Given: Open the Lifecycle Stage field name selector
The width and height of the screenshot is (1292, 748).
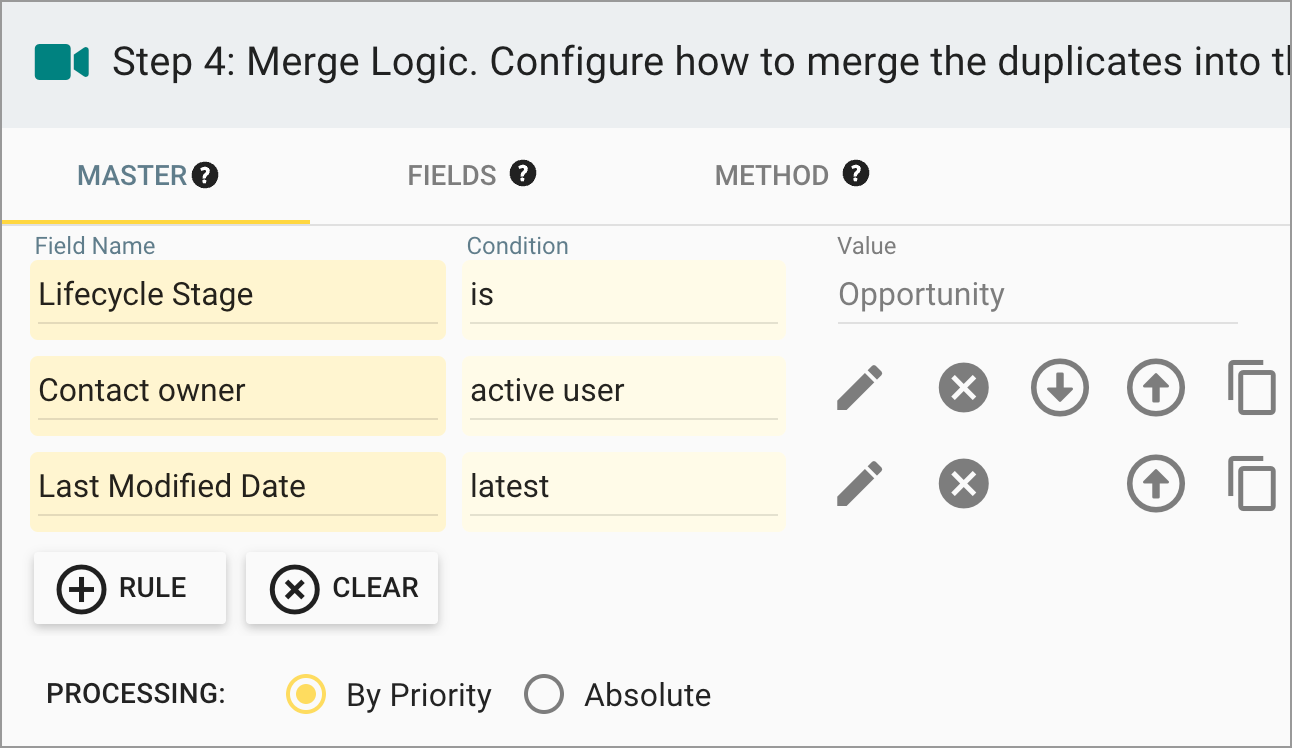Looking at the screenshot, I should pyautogui.click(x=238, y=299).
